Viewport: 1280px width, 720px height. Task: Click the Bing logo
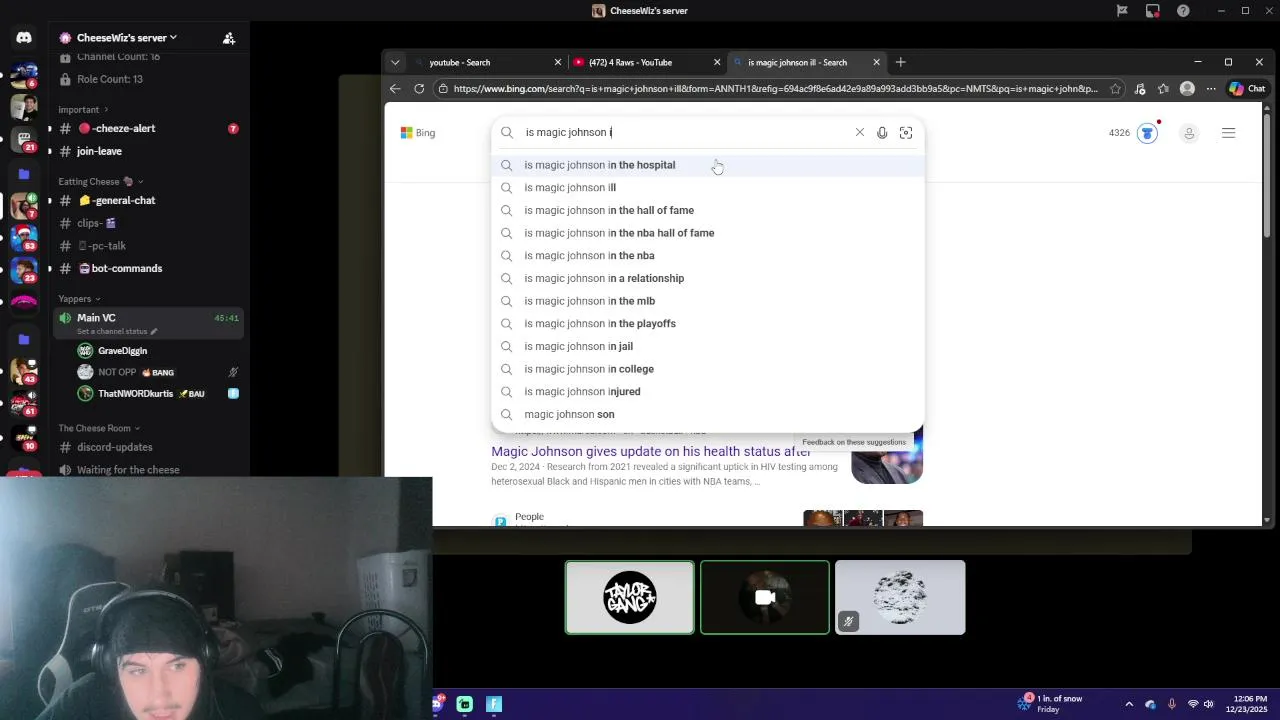click(418, 132)
